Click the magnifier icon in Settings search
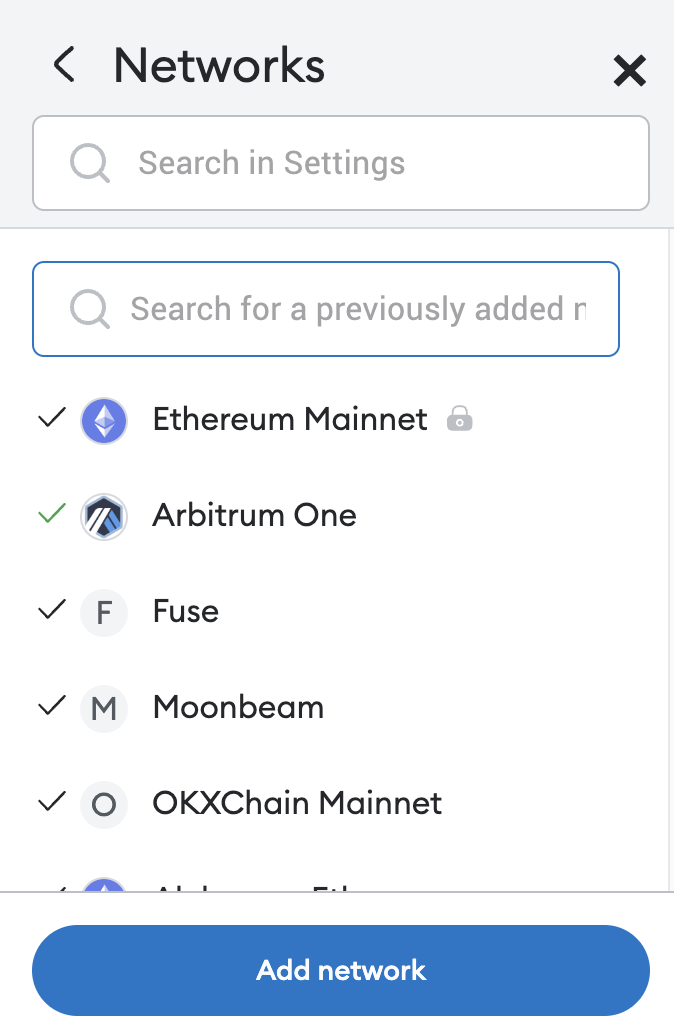This screenshot has height=1036, width=674. (x=90, y=163)
